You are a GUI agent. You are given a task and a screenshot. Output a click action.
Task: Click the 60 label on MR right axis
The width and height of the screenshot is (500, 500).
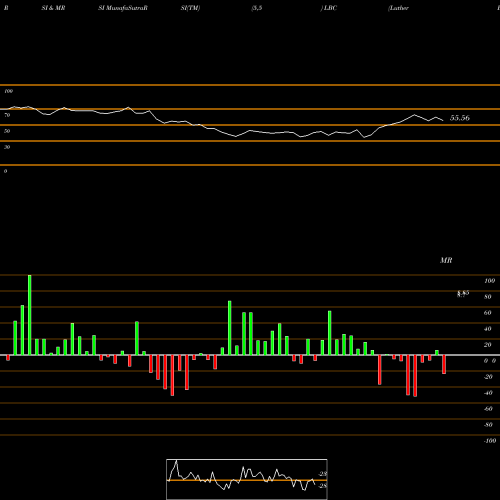[488, 313]
